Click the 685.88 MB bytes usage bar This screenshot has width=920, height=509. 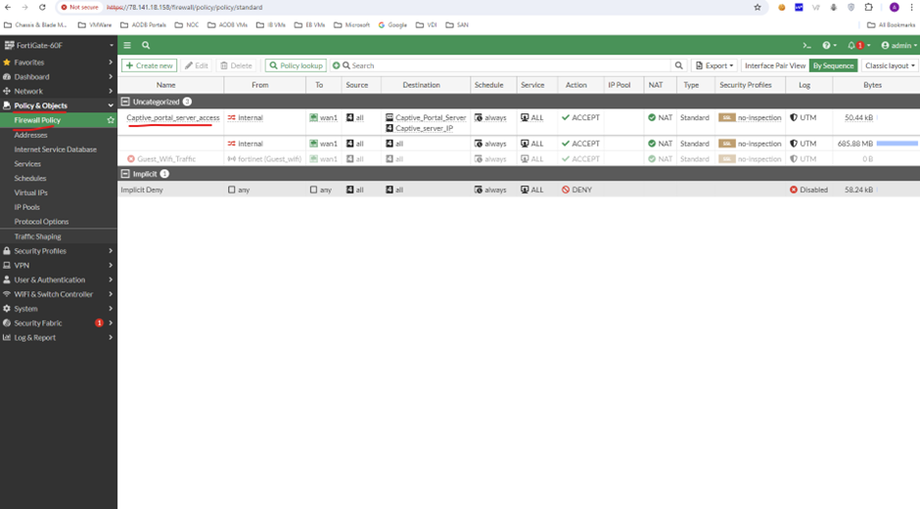(897, 144)
